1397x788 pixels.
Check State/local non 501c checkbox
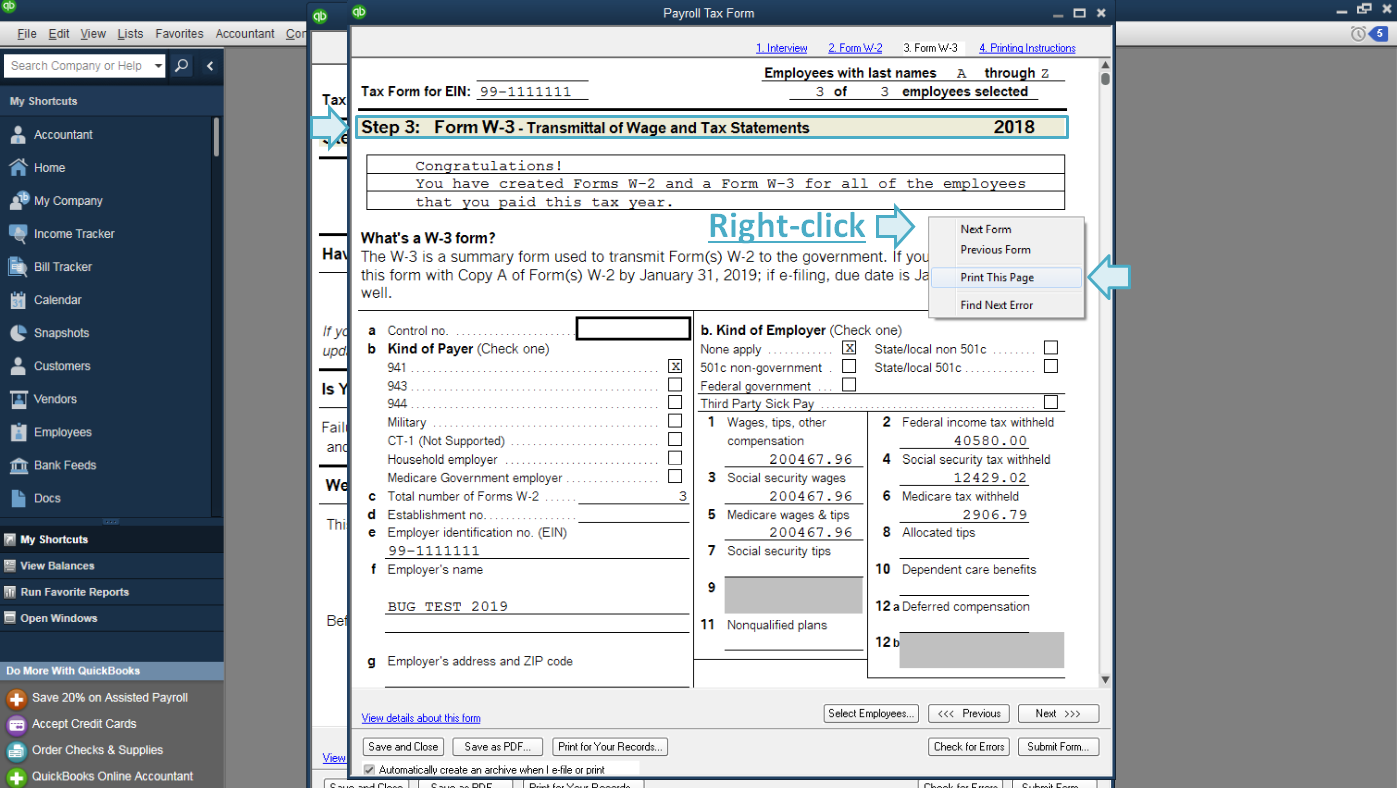coord(1051,348)
